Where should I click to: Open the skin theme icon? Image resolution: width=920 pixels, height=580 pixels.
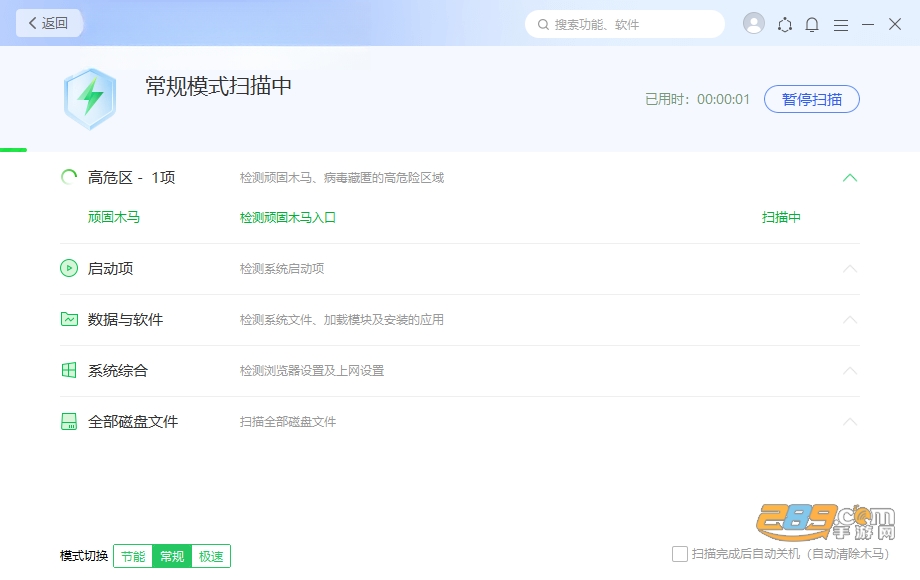tap(784, 25)
